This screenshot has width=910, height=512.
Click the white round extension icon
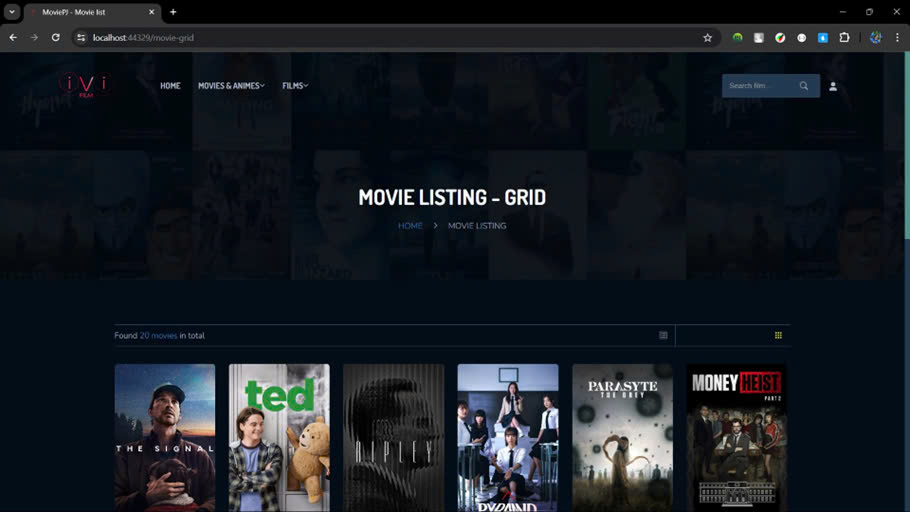[x=801, y=38]
